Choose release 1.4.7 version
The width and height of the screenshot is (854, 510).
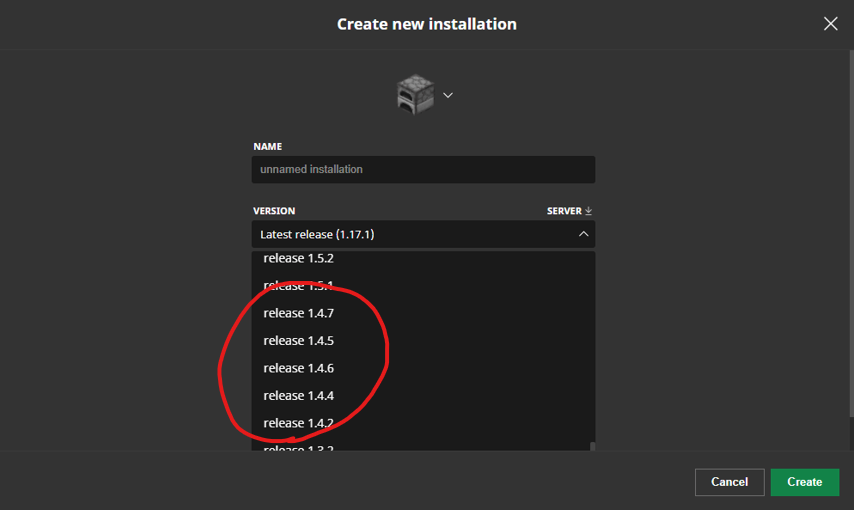(x=299, y=313)
